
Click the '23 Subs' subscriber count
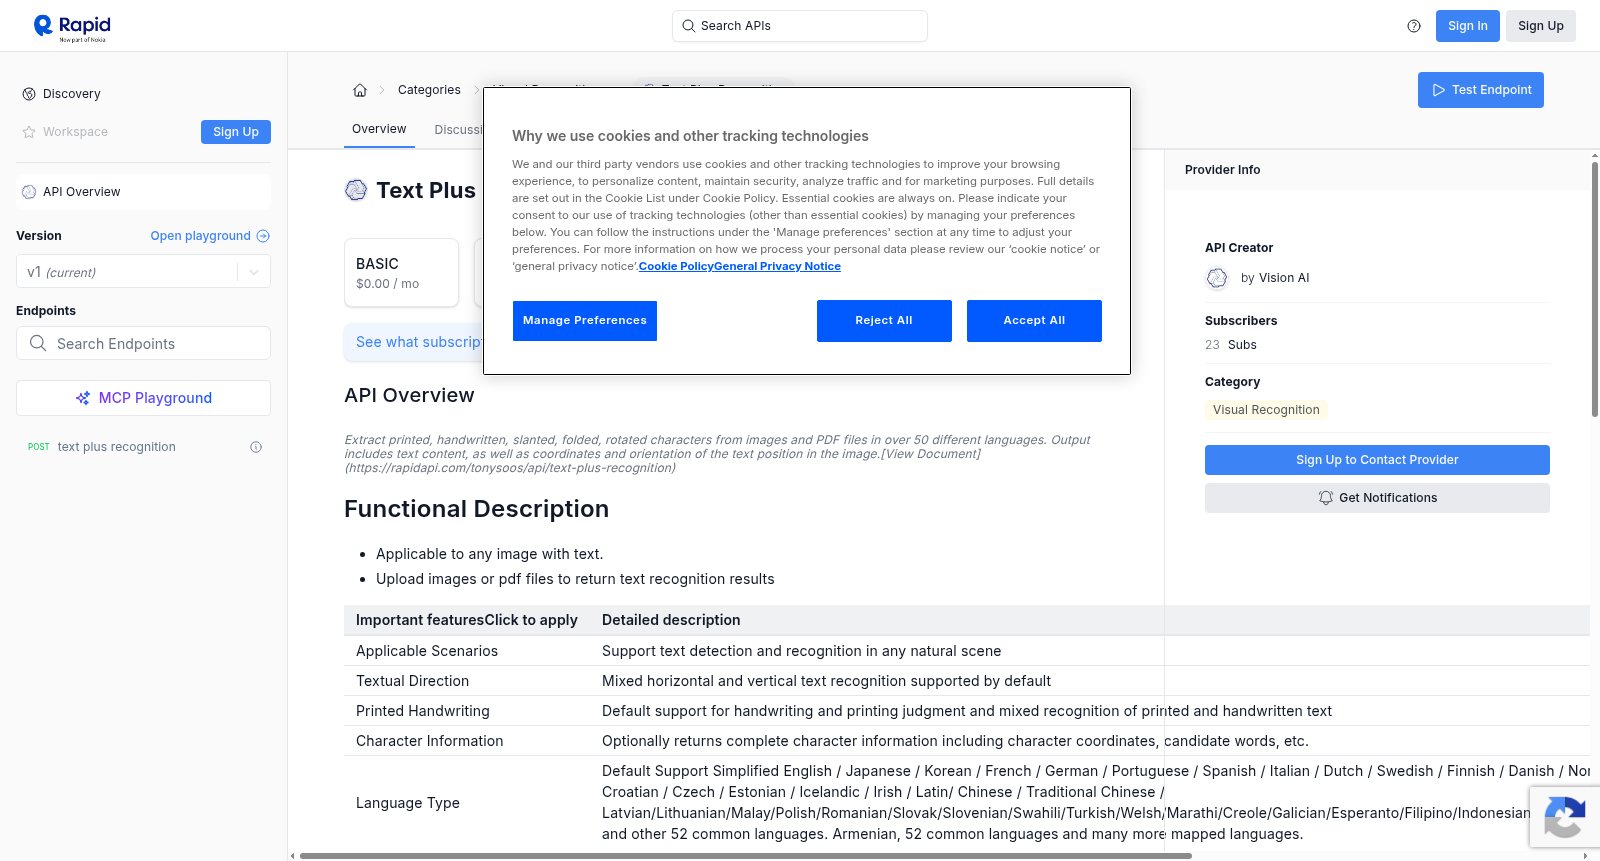point(1231,345)
